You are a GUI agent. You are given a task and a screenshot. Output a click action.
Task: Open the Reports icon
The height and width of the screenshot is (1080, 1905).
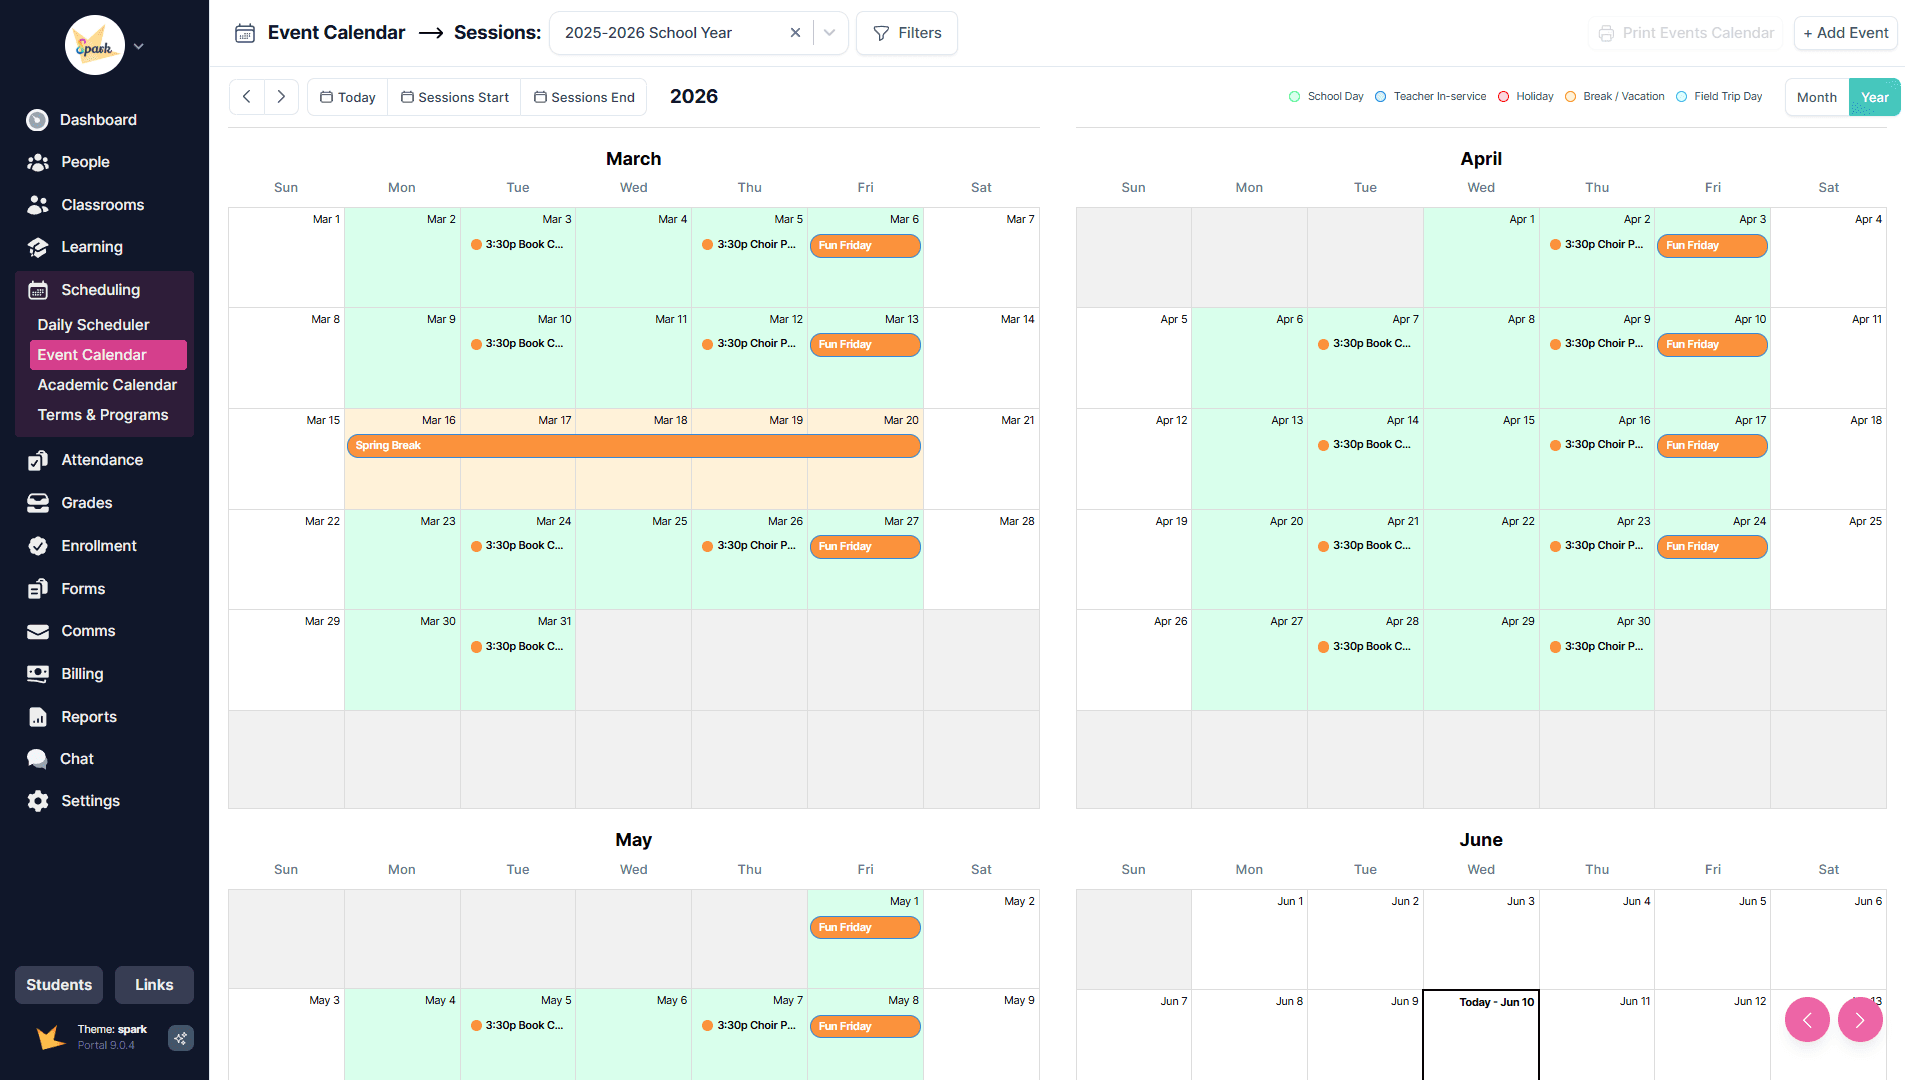click(38, 717)
